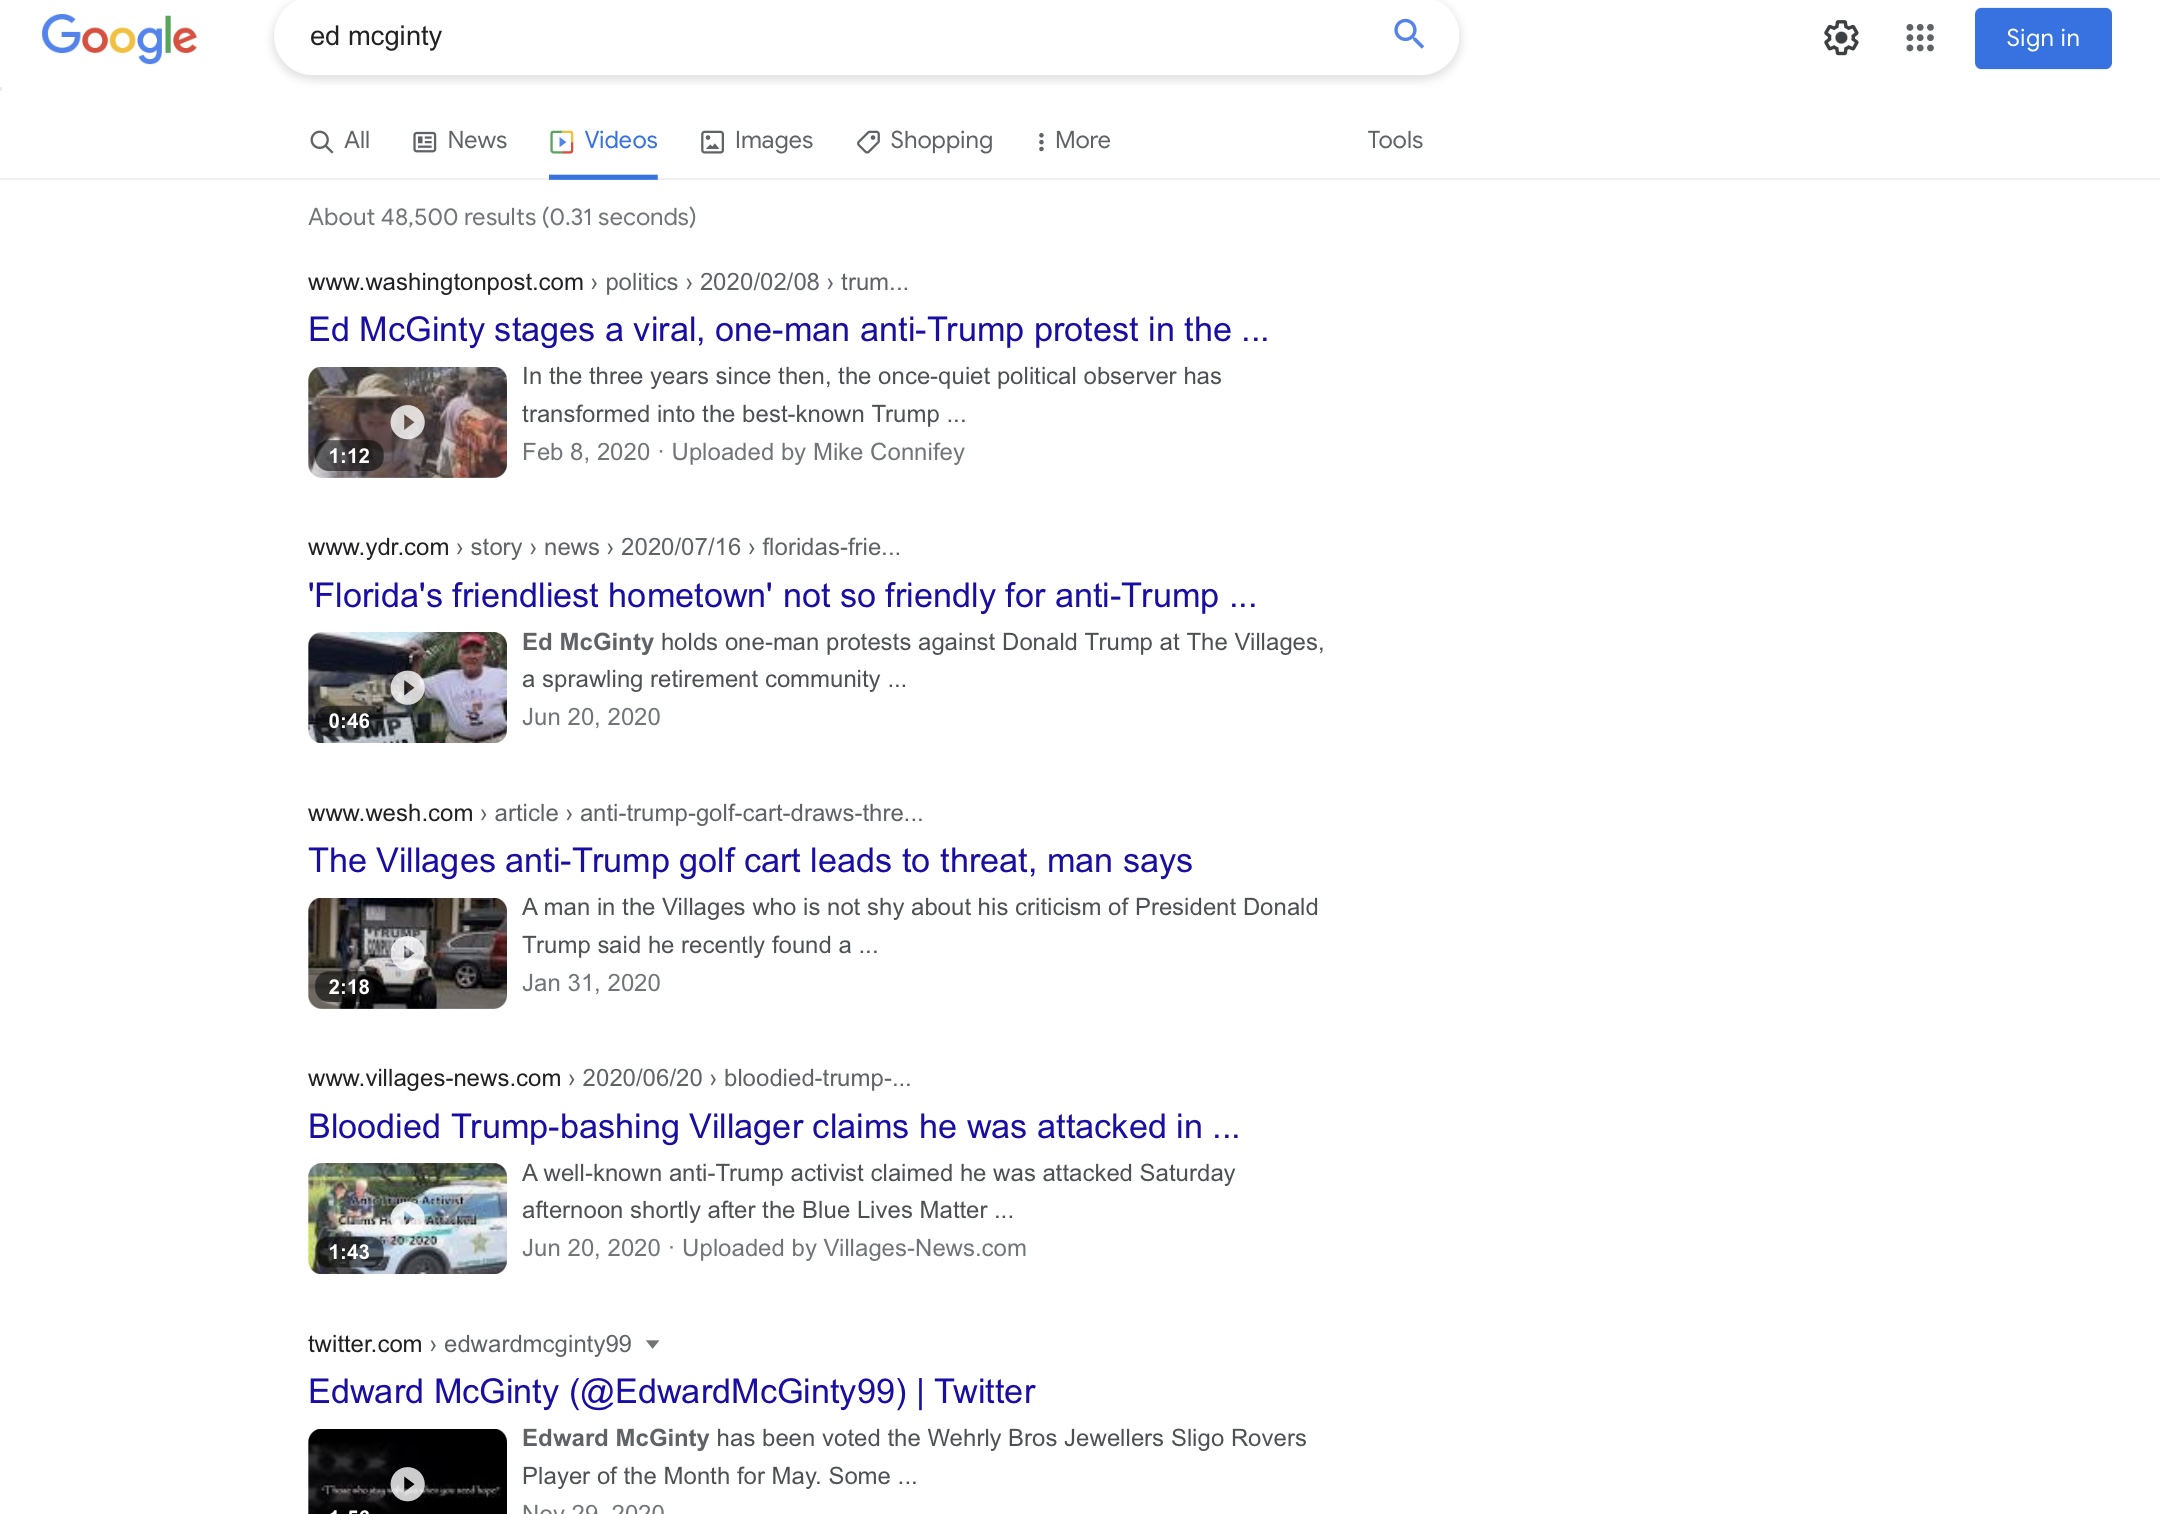Viewport: 2160px width, 1514px height.
Task: Click the www.villages-news.com URL breadcrumb
Action: pos(609,1078)
